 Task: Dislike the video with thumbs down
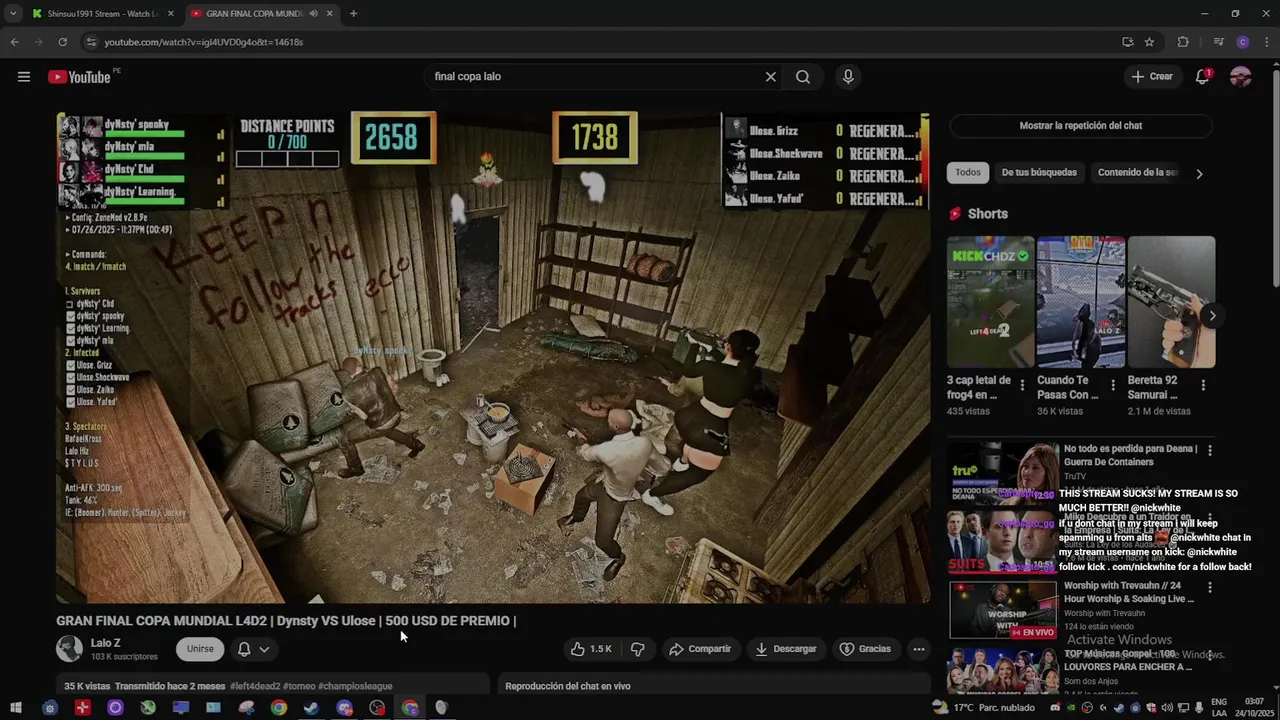637,649
